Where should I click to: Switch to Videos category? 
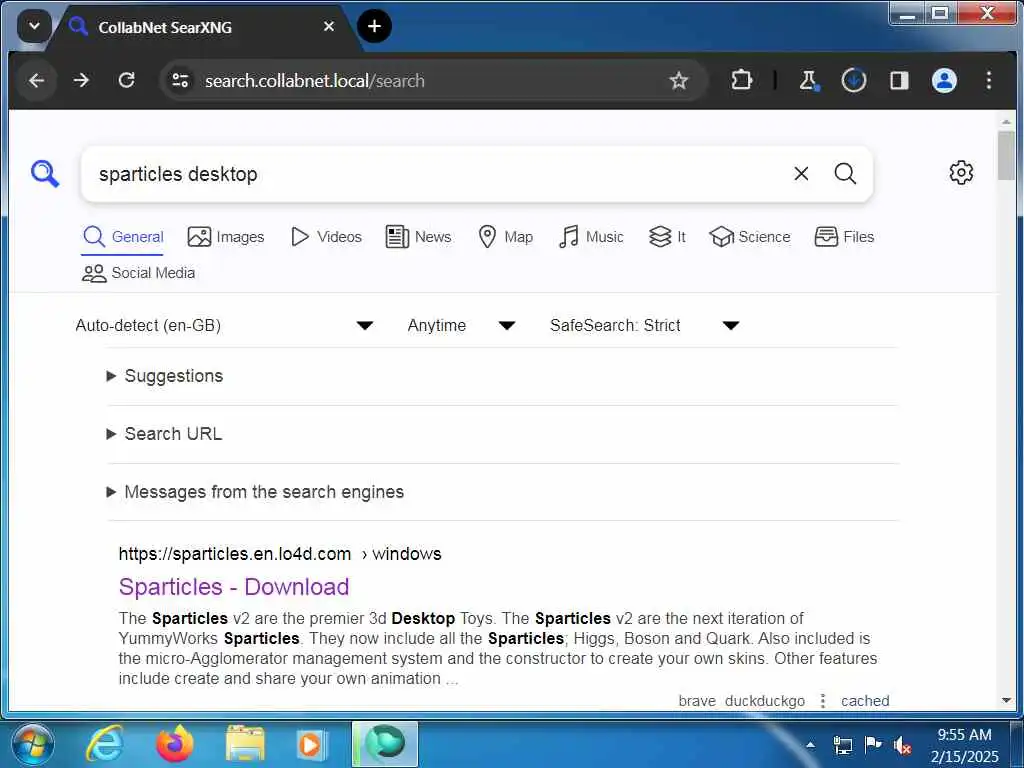(x=326, y=237)
